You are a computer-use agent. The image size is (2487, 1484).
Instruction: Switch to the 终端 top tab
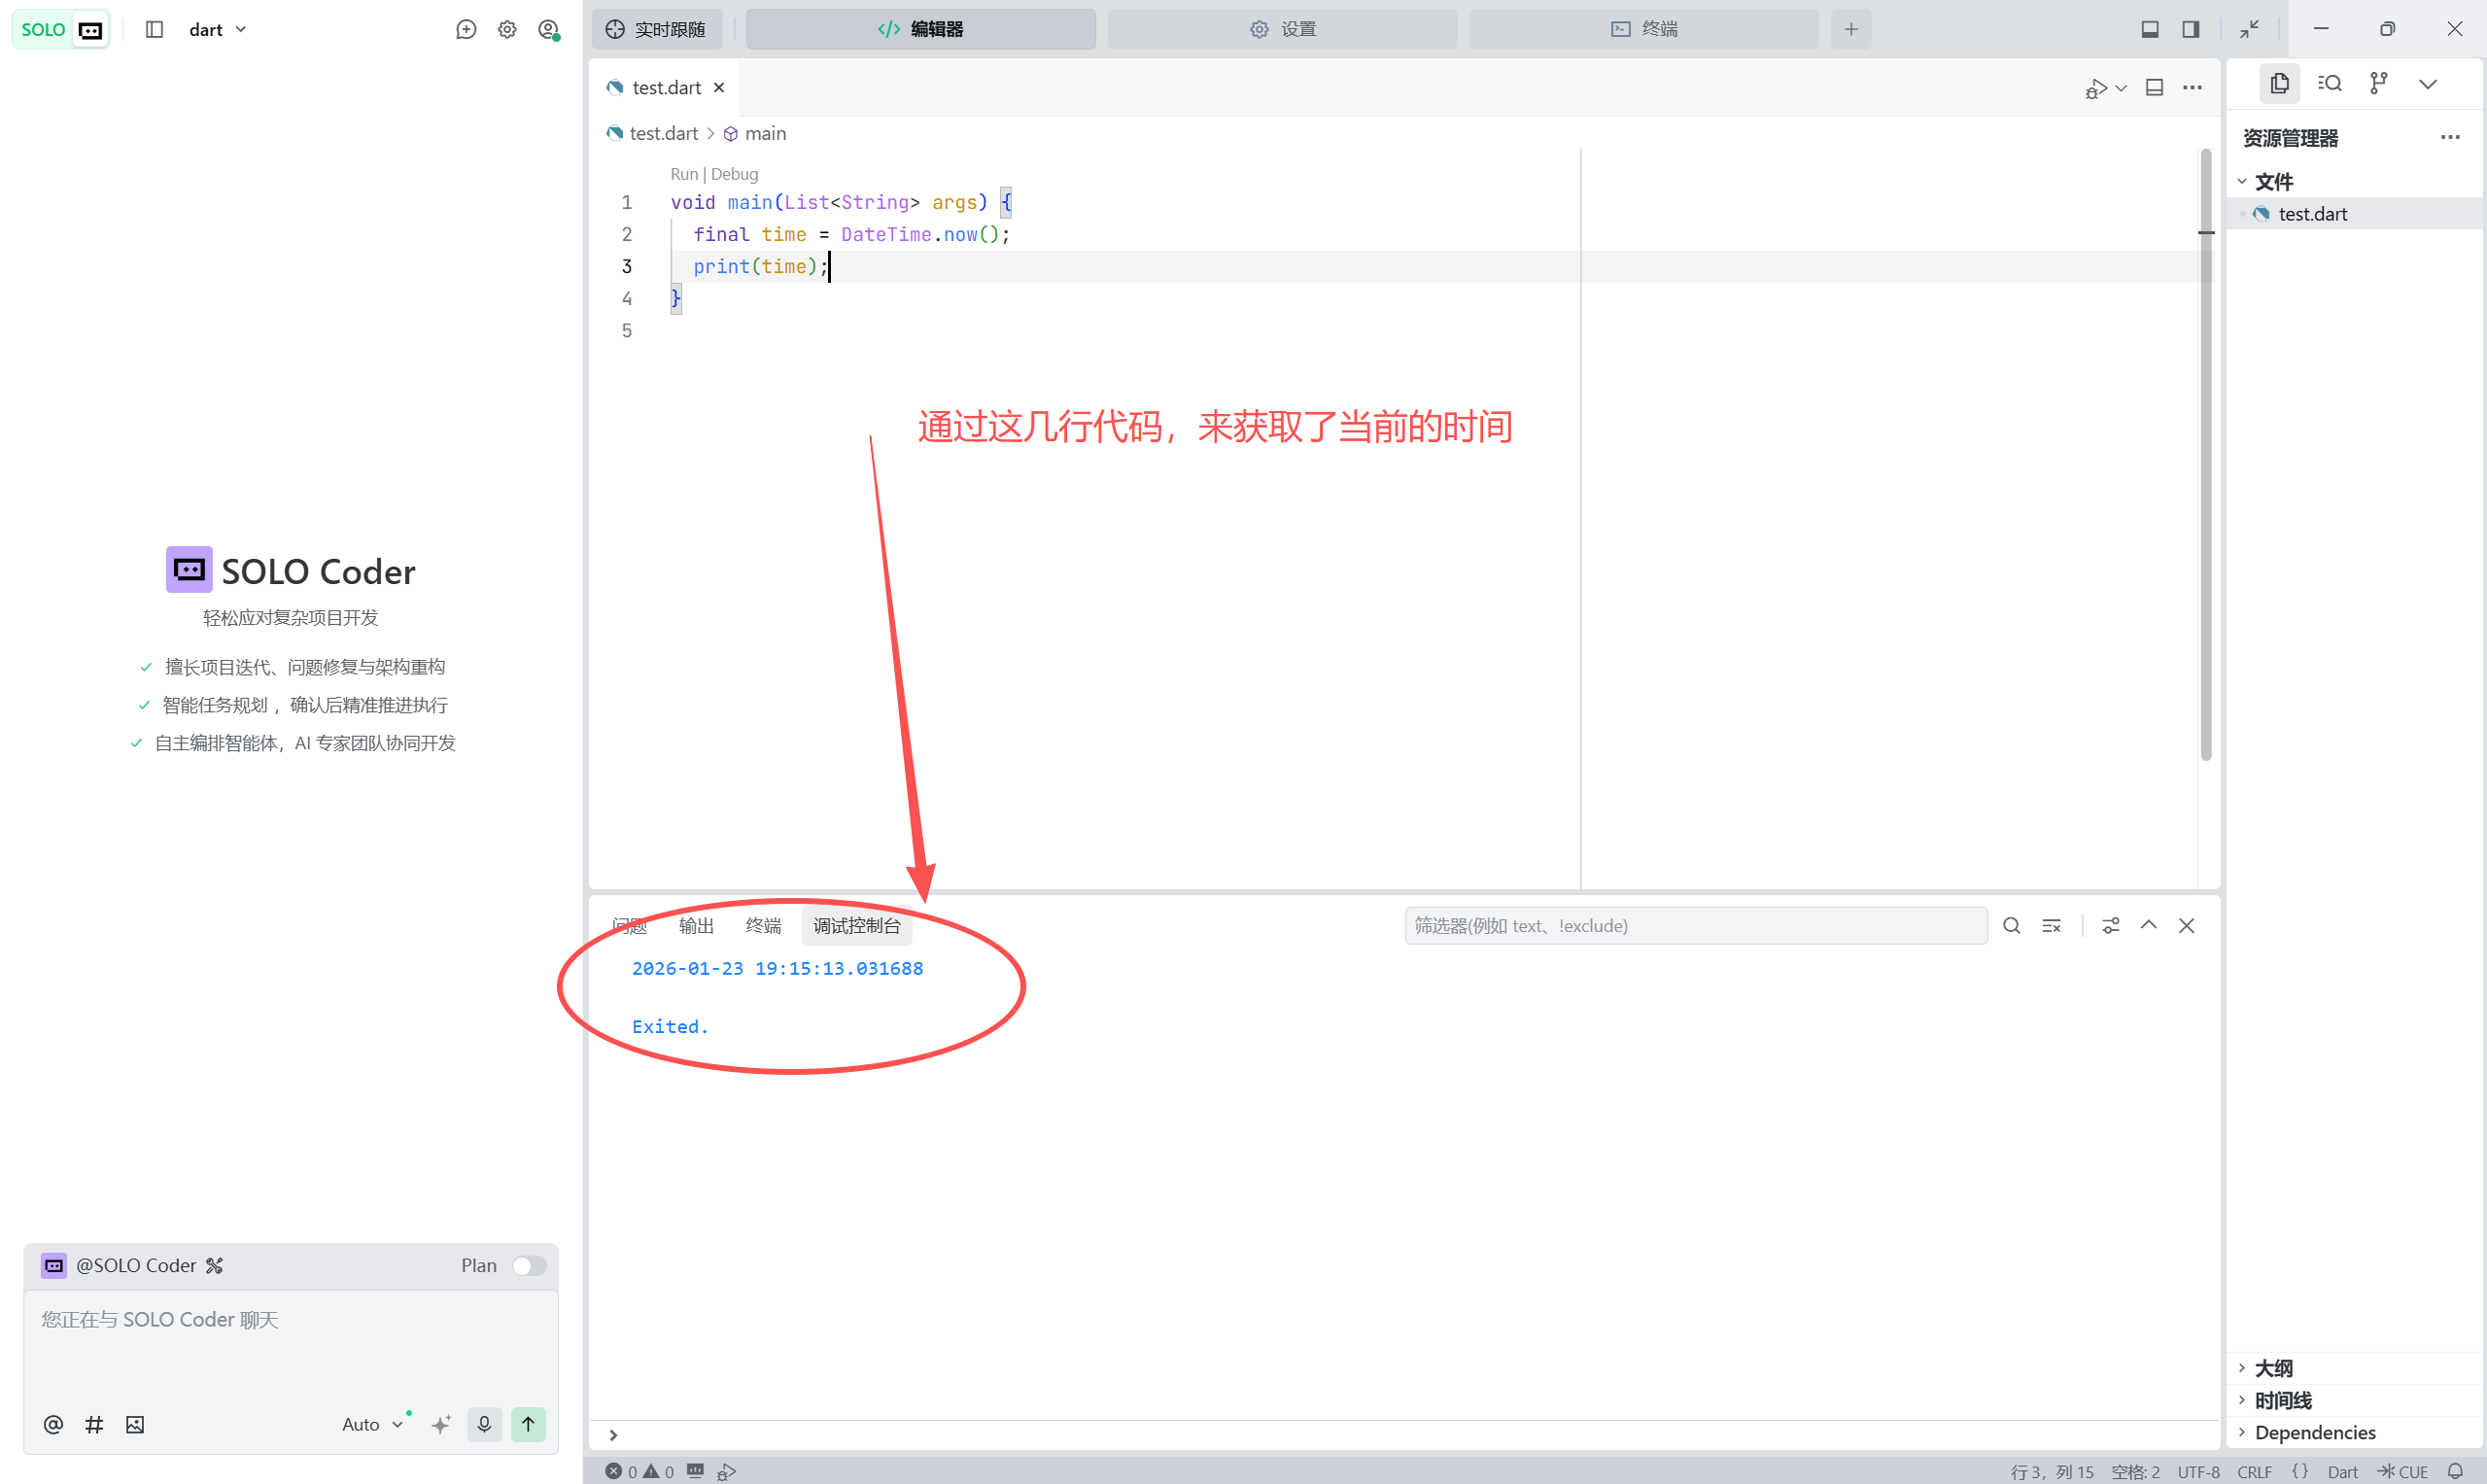(1643, 29)
